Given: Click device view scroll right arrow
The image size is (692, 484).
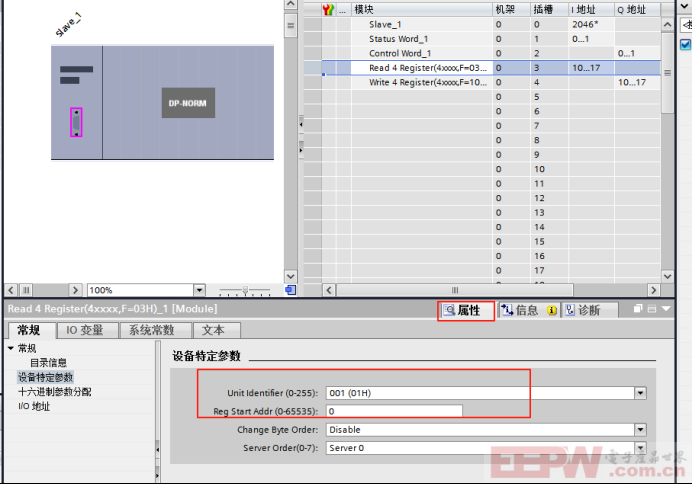Looking at the screenshot, I should click(x=75, y=290).
